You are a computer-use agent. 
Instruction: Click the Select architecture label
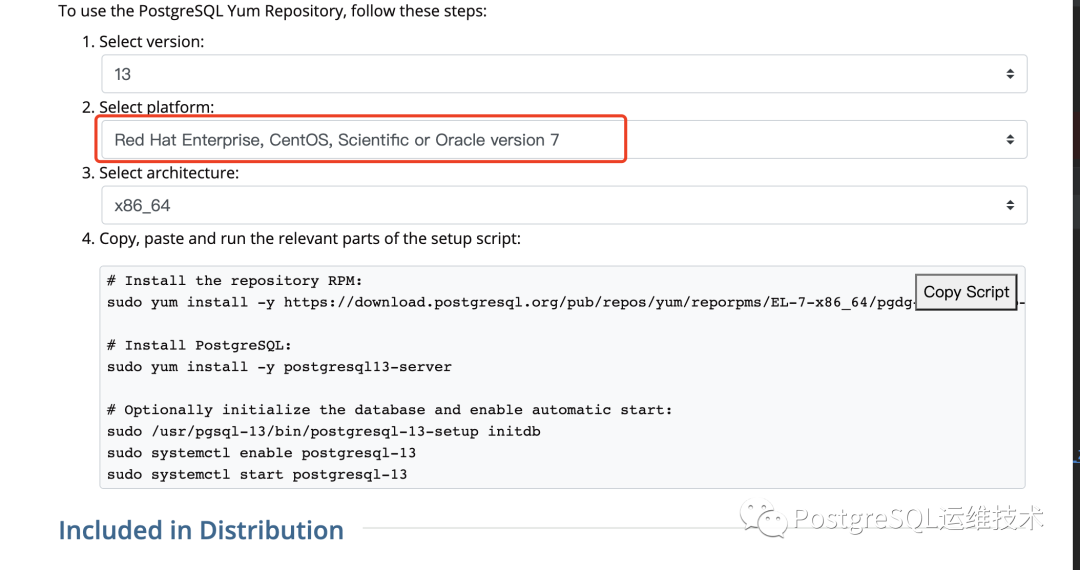(169, 173)
